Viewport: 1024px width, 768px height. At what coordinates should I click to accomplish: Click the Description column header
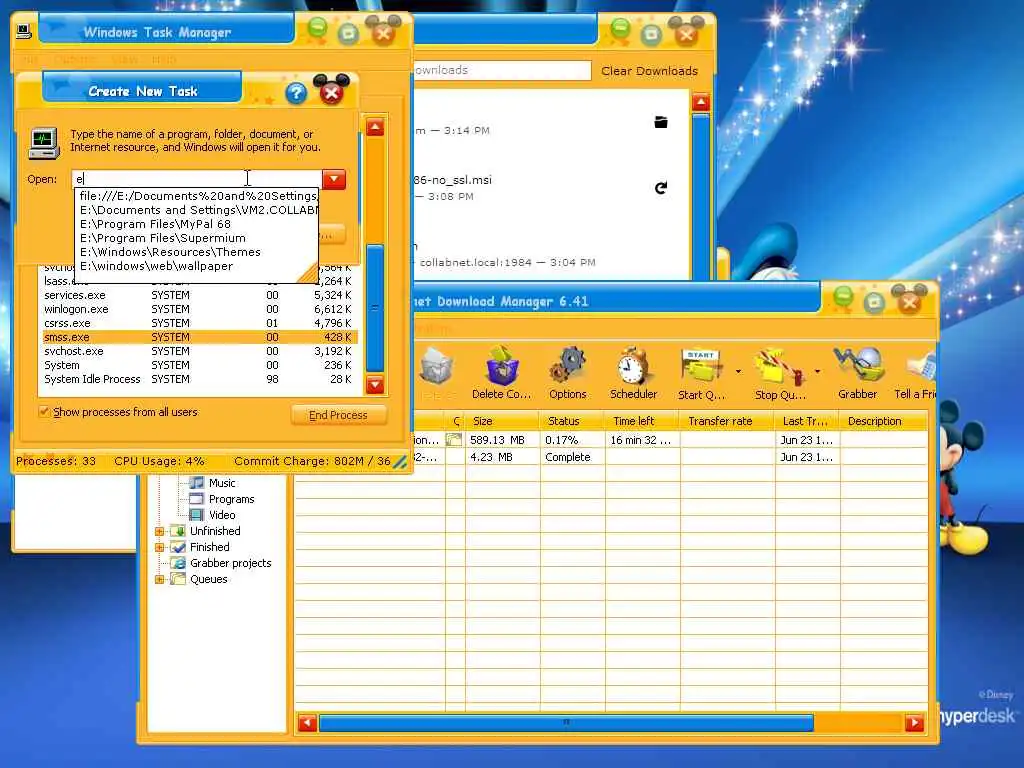[x=883, y=421]
